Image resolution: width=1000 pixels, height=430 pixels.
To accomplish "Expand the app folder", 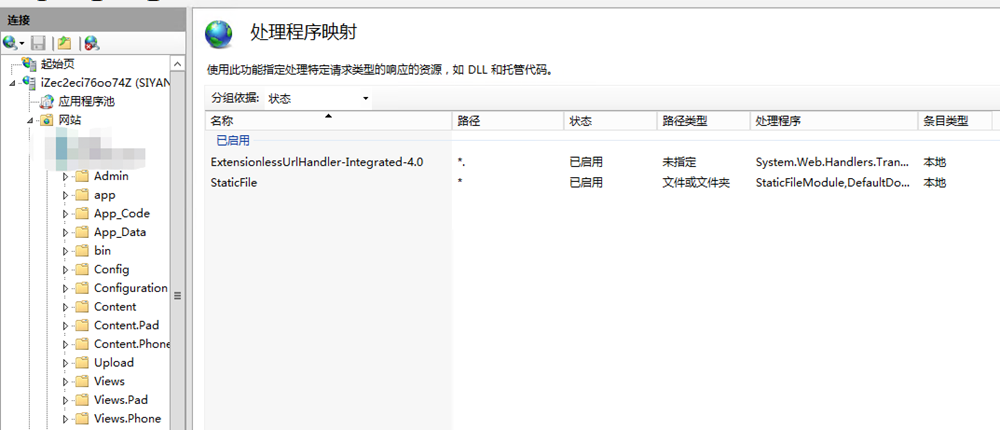I will point(65,195).
